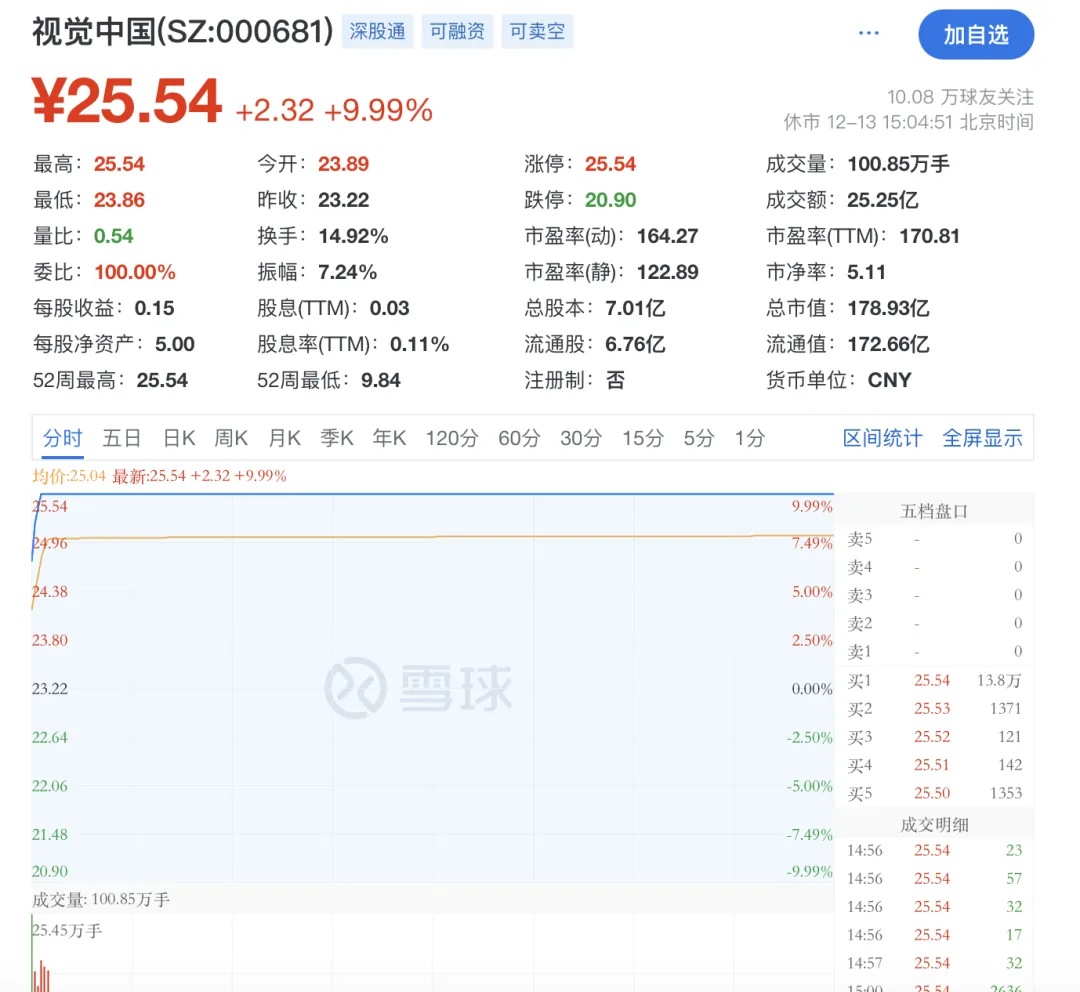Select the 1分 chart tab
The image size is (1080, 992).
click(x=750, y=438)
